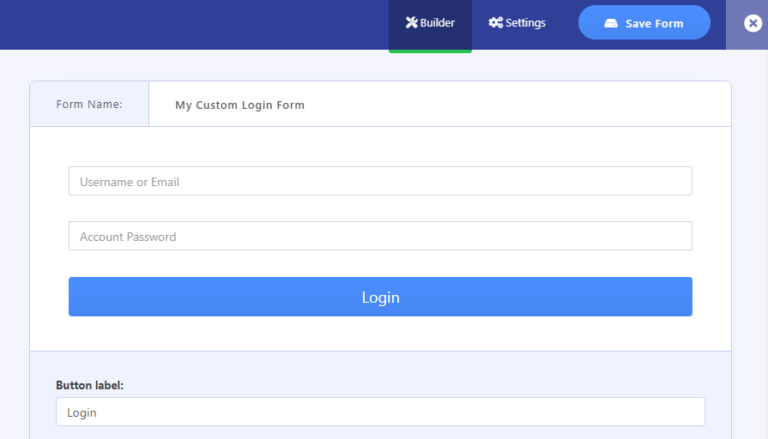Edit the Form Name field
The height and width of the screenshot is (439, 768).
tap(440, 104)
